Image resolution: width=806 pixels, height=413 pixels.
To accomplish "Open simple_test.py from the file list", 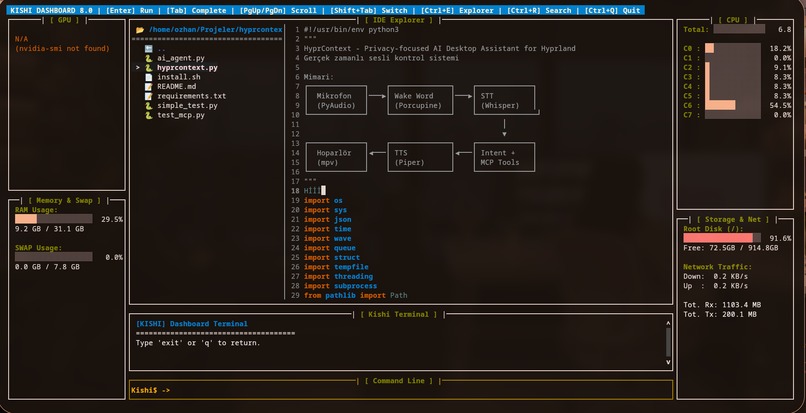I will [187, 106].
